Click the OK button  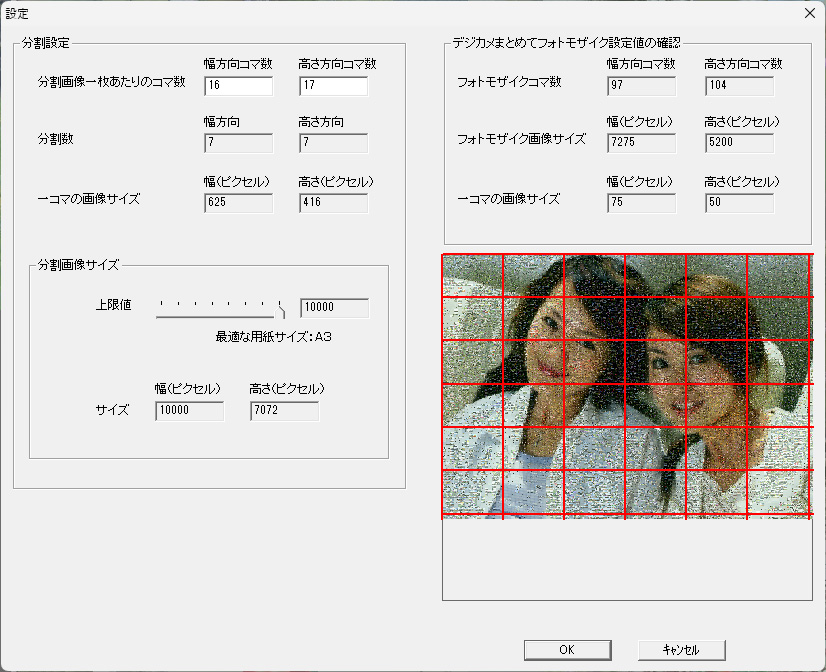(x=566, y=650)
